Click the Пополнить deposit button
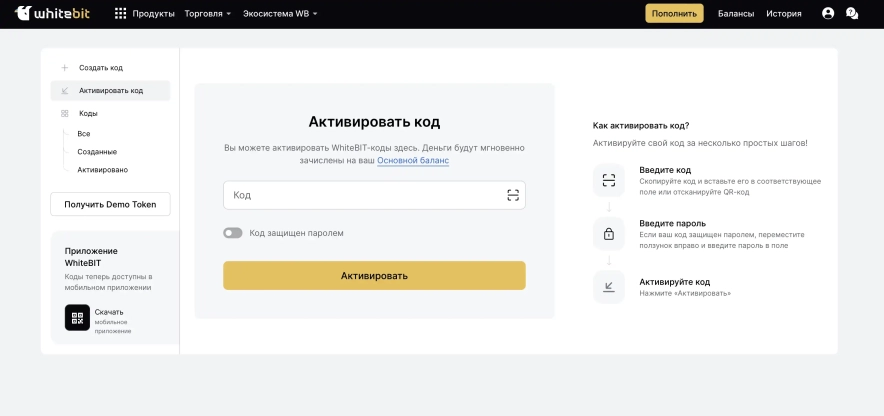 (x=674, y=14)
